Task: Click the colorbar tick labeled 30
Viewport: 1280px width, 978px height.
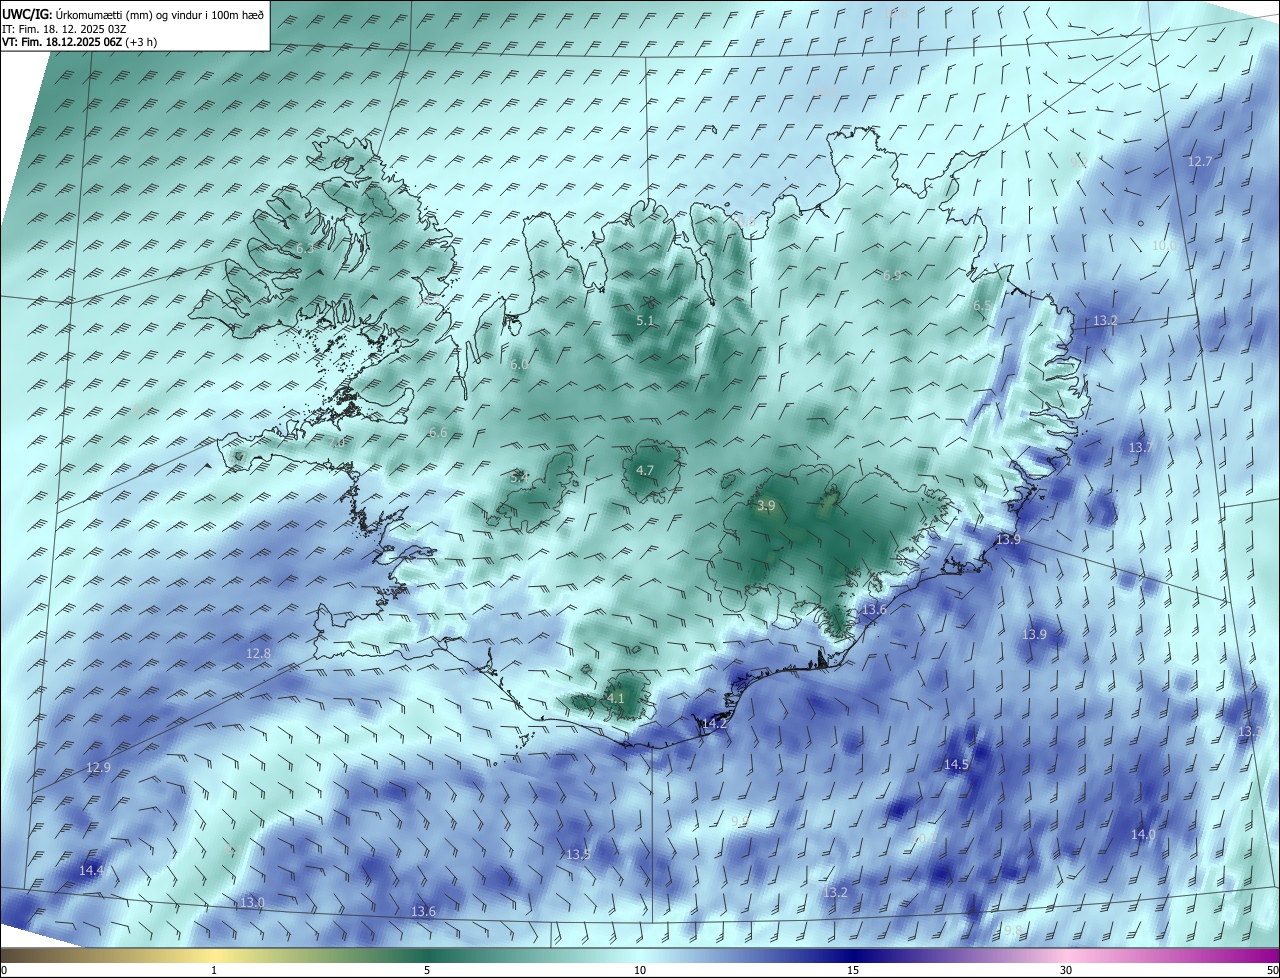Action: tap(1066, 970)
